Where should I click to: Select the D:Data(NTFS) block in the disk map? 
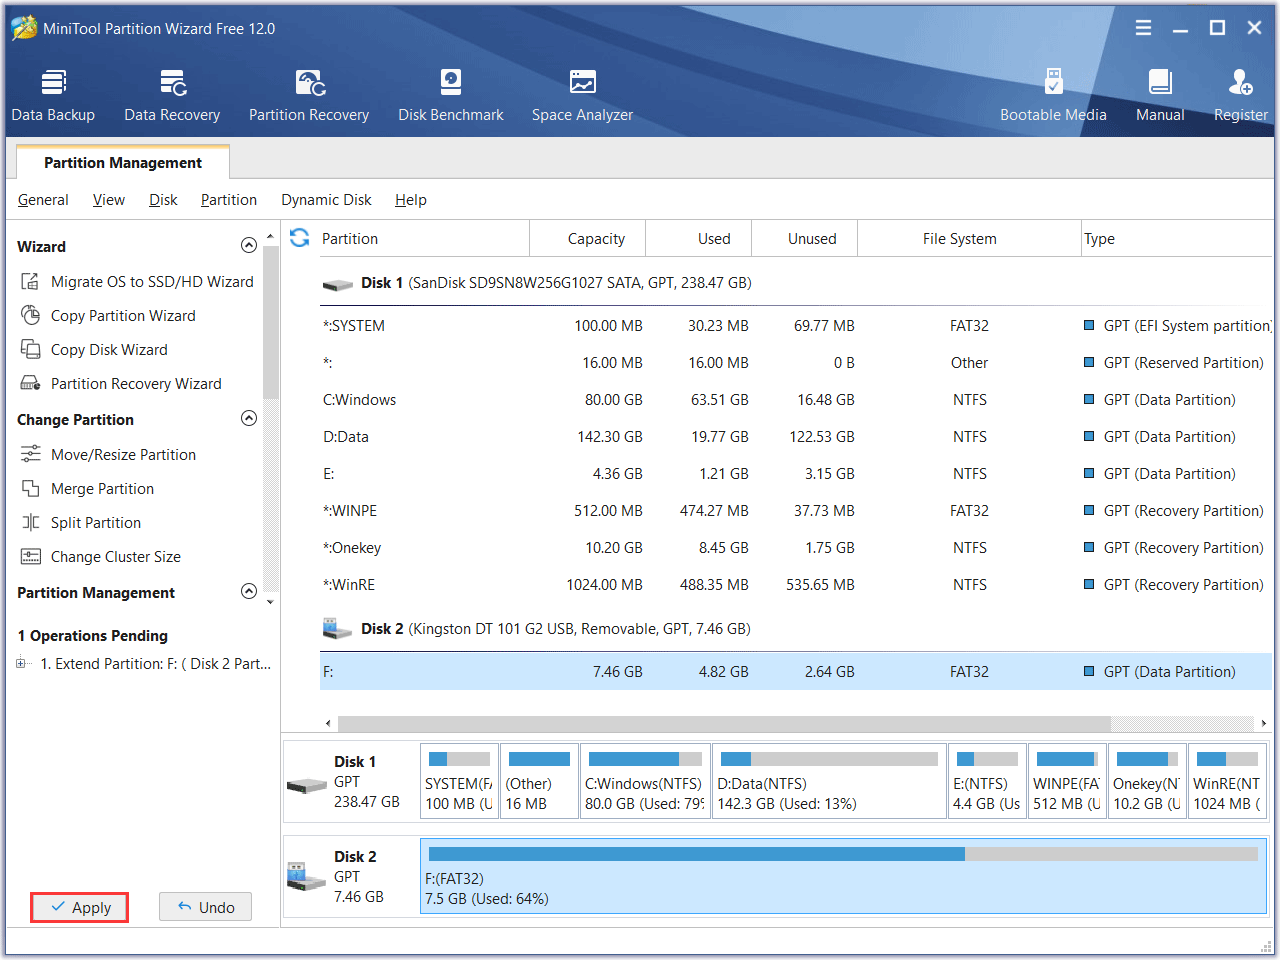click(x=829, y=781)
